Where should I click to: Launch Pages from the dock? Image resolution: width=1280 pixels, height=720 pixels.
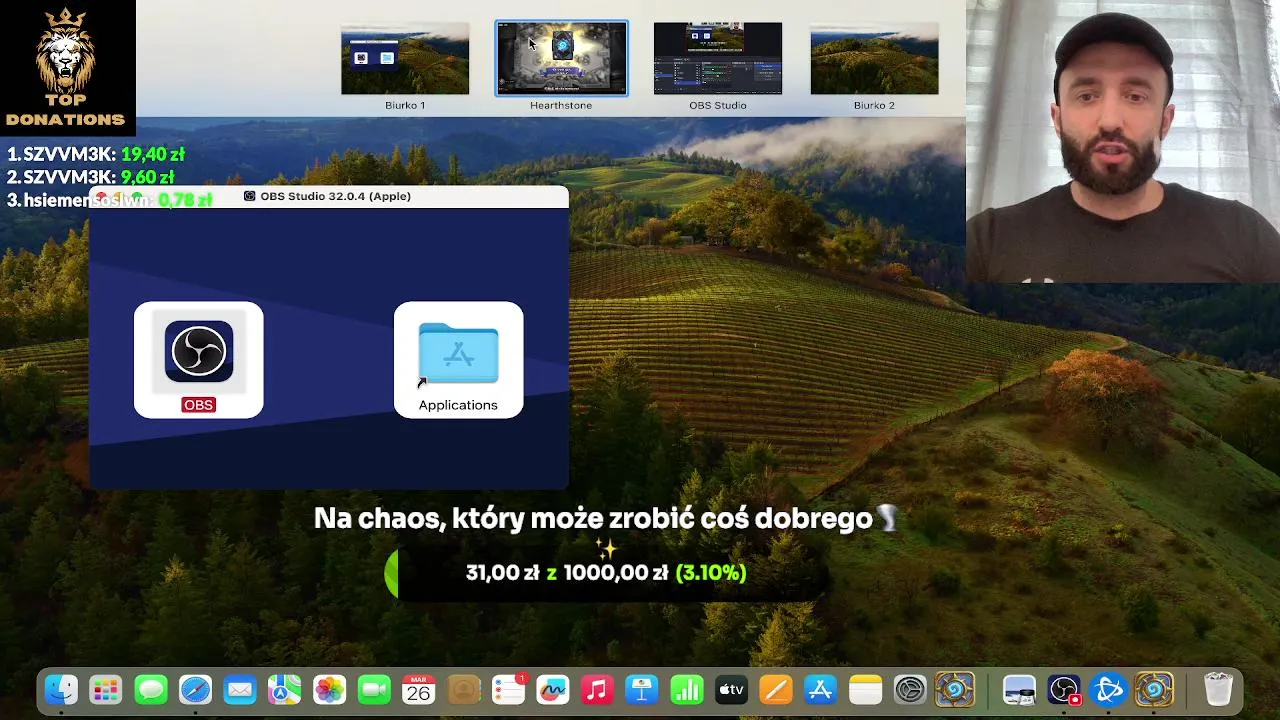click(x=776, y=690)
